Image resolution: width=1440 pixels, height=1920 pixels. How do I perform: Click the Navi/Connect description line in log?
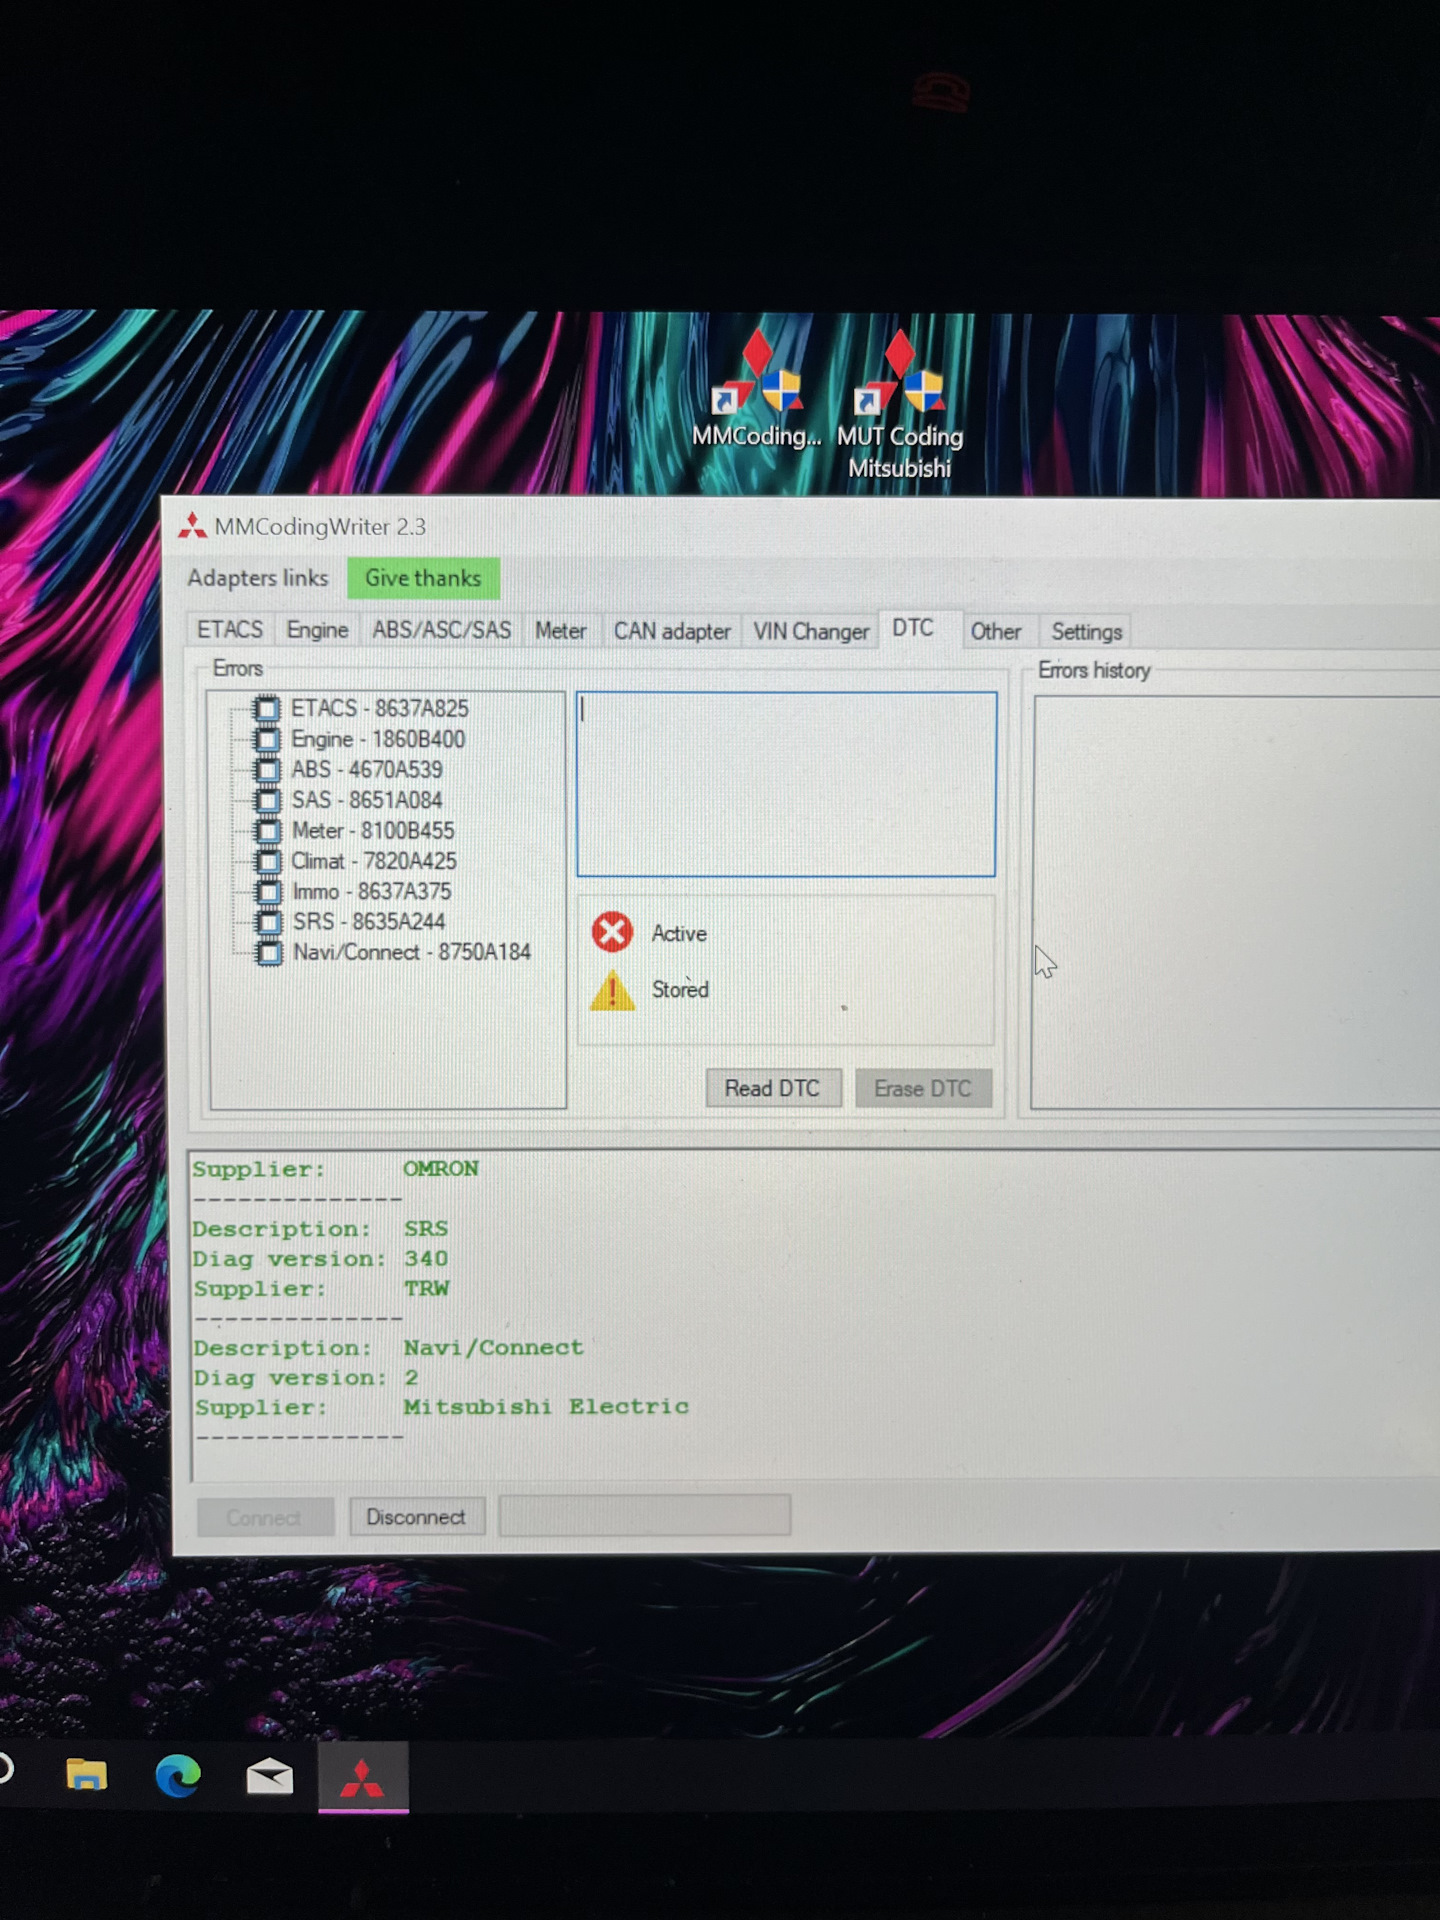tap(388, 1348)
